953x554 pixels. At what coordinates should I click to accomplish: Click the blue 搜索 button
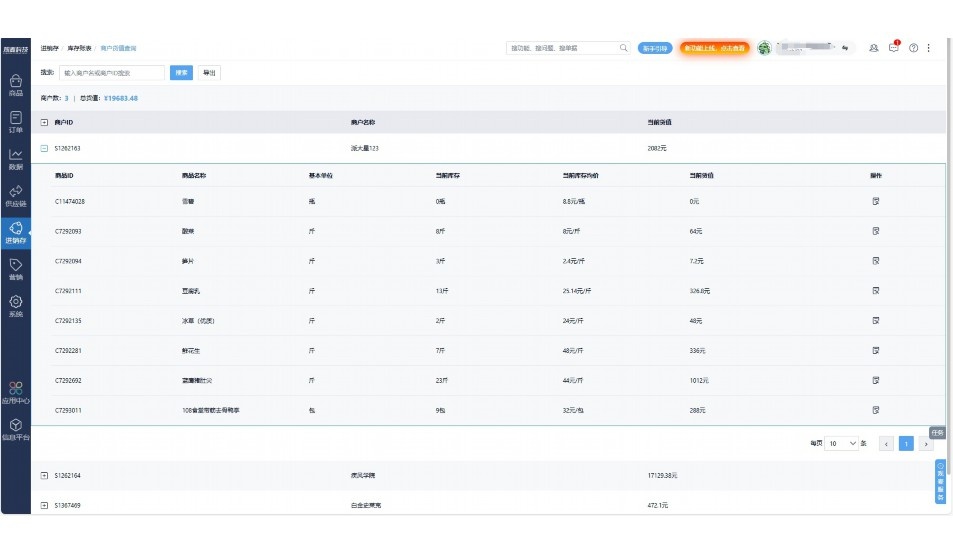[181, 72]
